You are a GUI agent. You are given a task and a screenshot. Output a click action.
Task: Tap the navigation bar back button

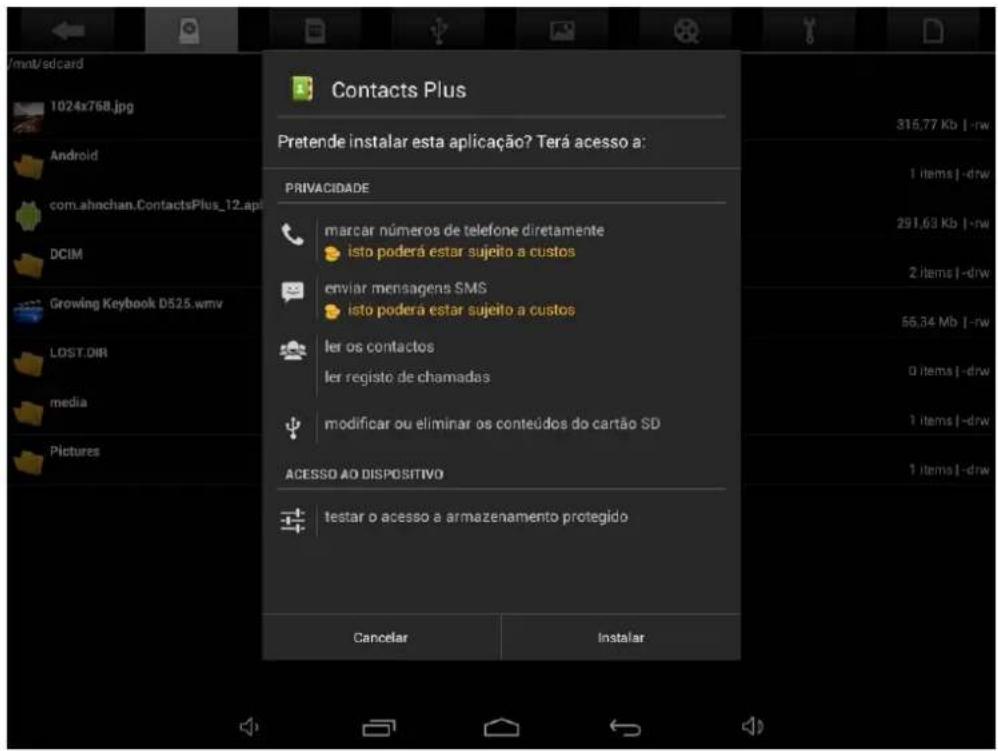click(625, 727)
